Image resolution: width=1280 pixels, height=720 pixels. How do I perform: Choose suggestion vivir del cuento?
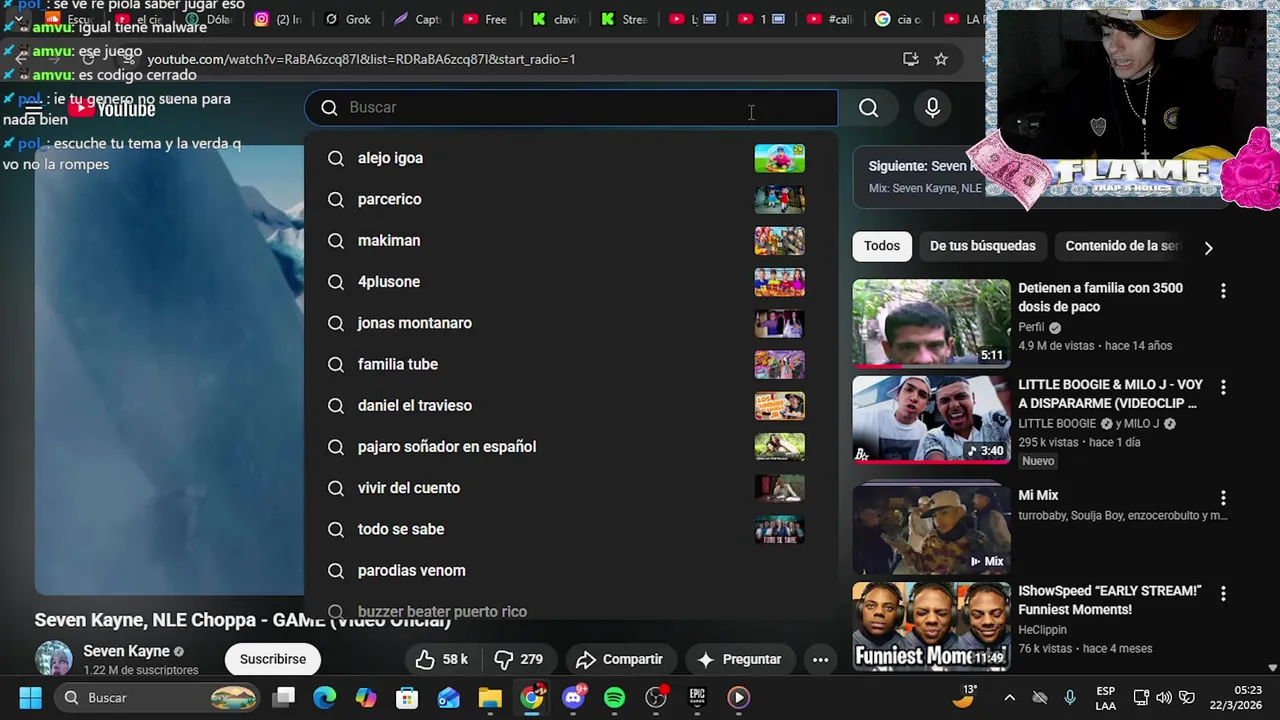(570, 488)
